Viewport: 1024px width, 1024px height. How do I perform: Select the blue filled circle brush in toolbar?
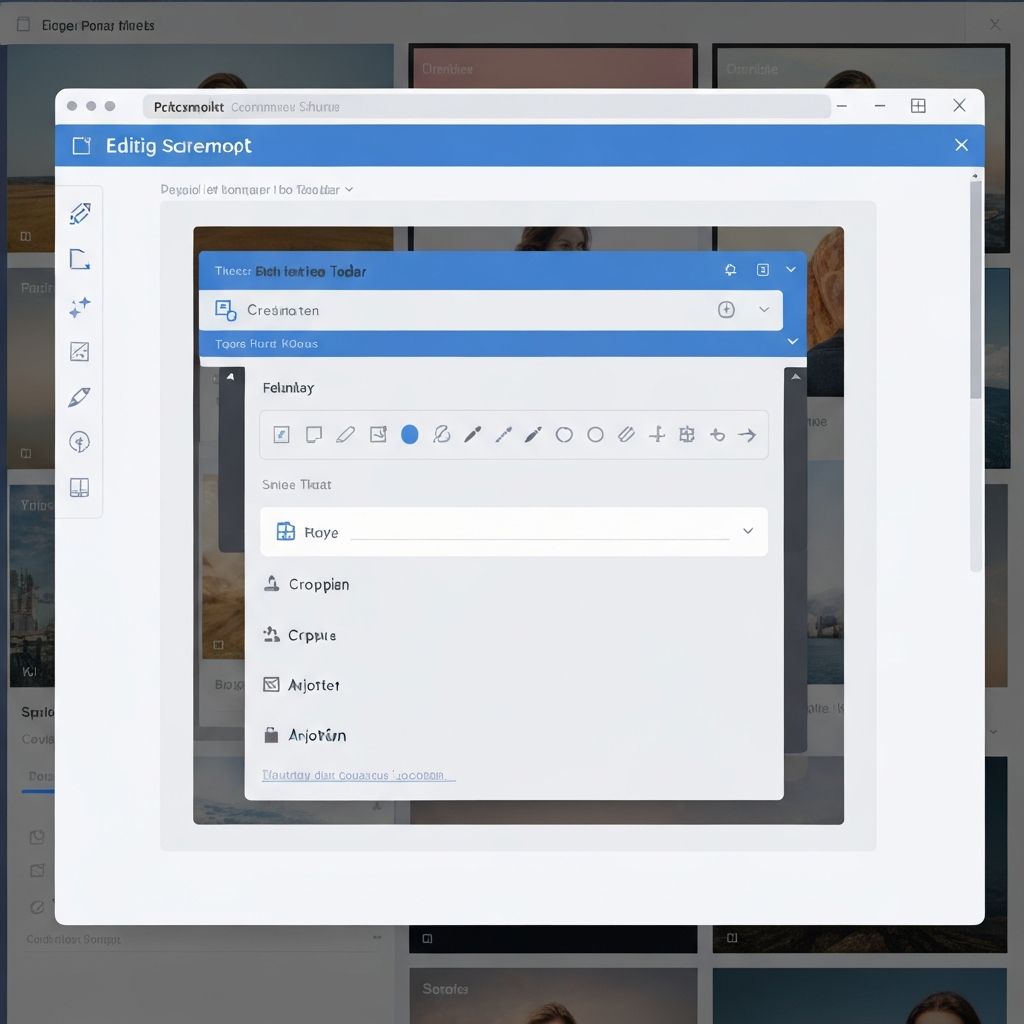410,434
